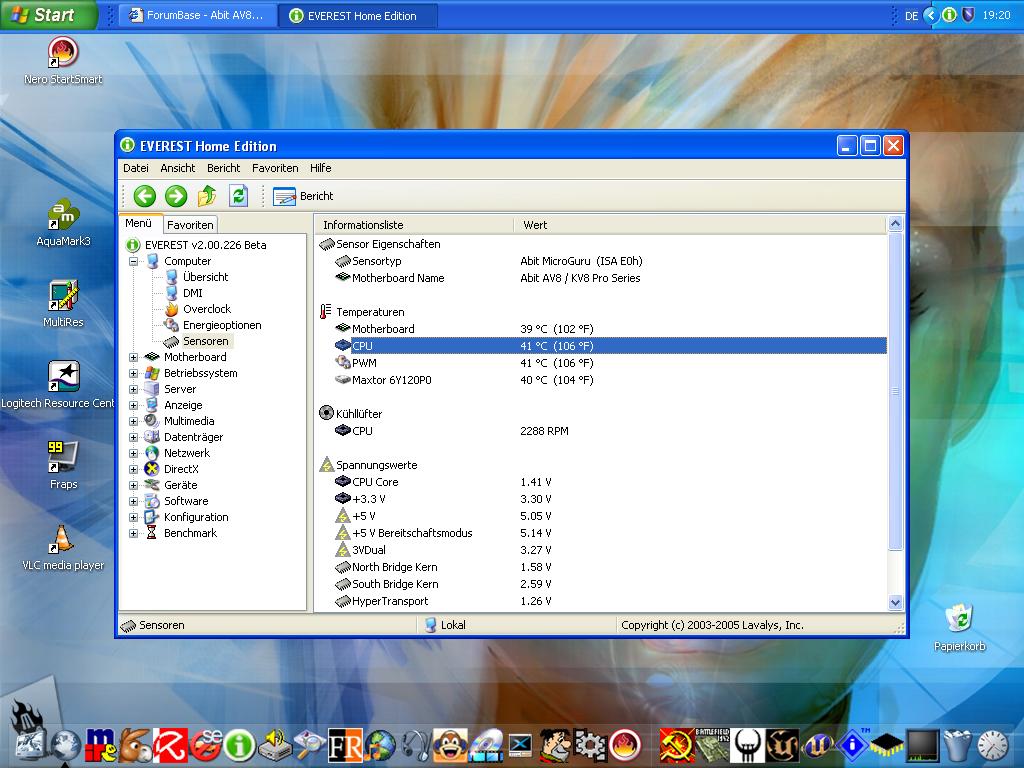Open the Bericht report toolbar button

(x=303, y=196)
